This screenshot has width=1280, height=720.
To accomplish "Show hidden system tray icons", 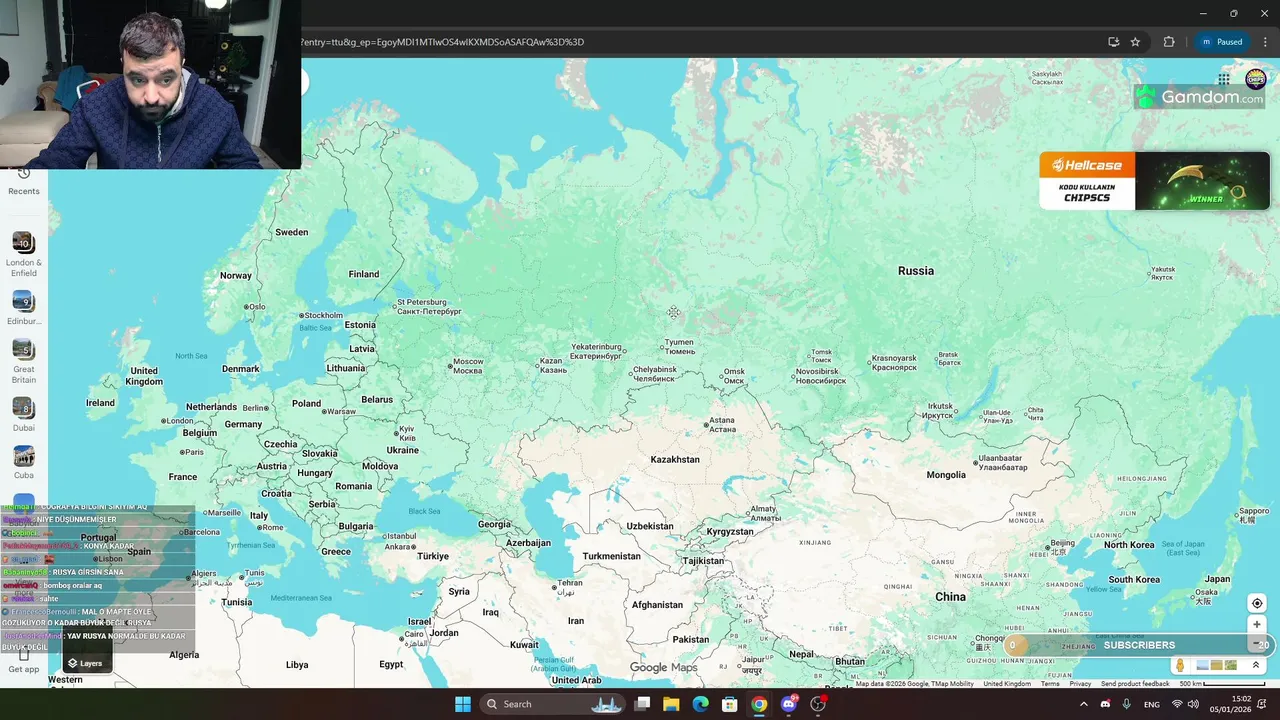I will pos(1083,704).
